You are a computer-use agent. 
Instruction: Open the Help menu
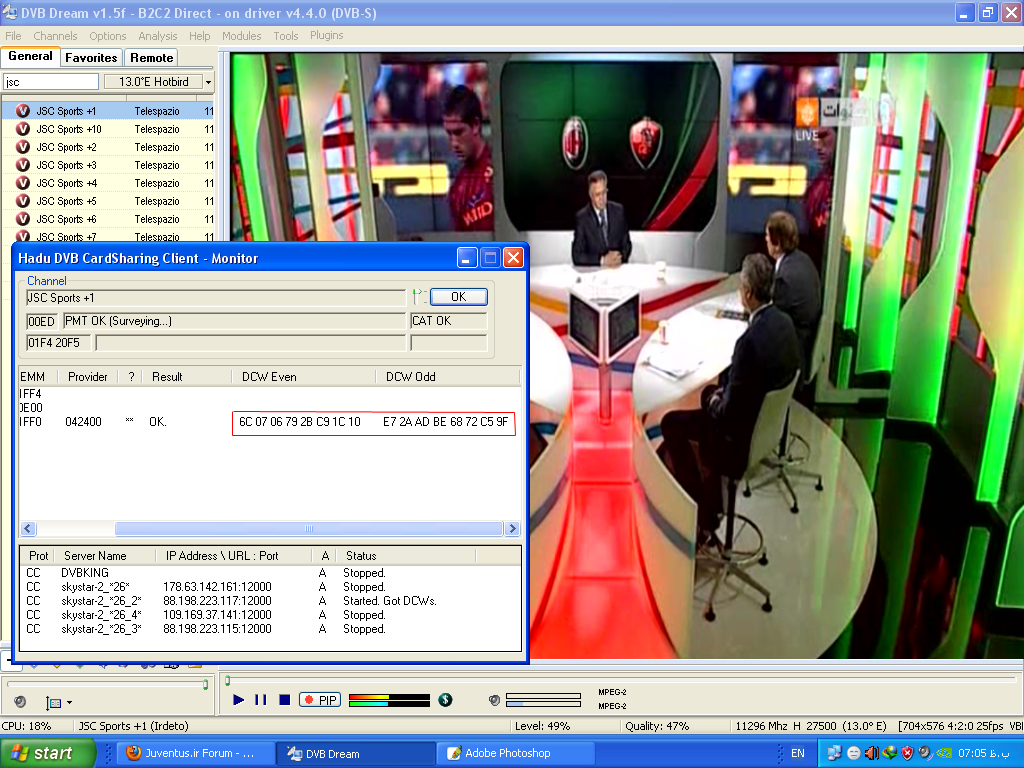tap(200, 36)
